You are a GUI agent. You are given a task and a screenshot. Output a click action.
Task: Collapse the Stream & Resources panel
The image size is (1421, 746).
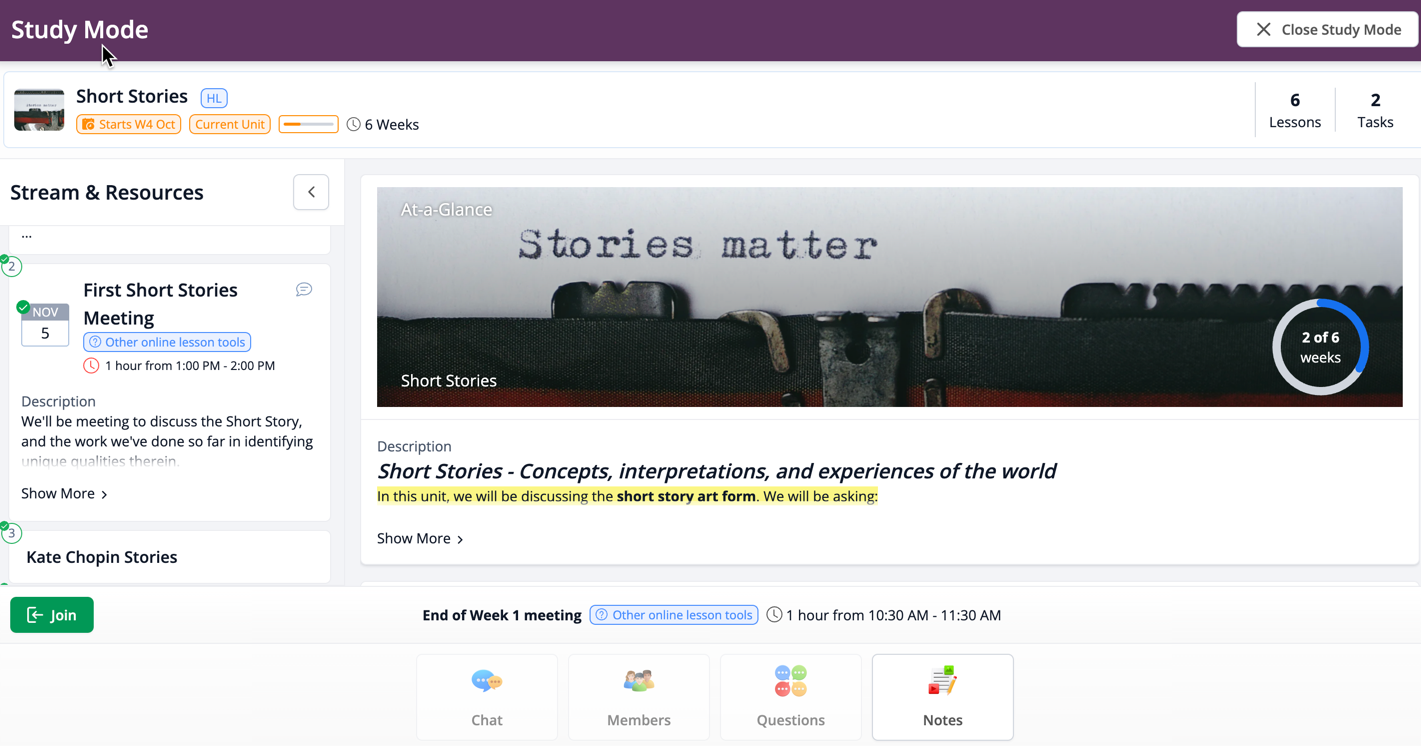tap(310, 191)
